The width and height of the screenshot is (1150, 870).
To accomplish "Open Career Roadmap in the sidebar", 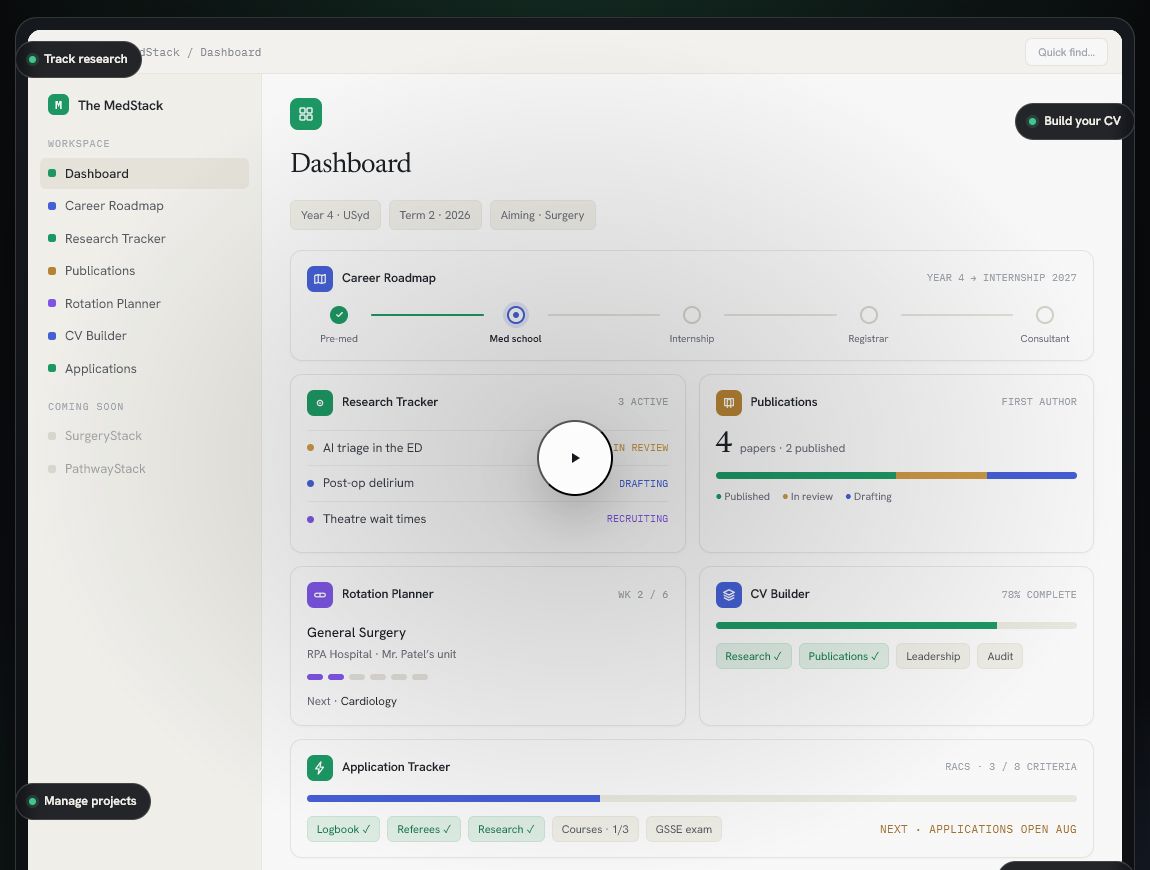I will (x=144, y=206).
